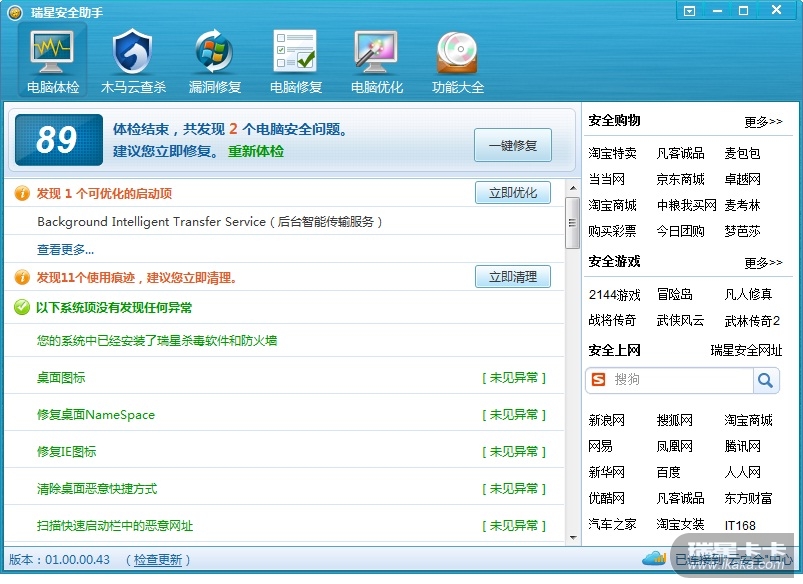The width and height of the screenshot is (803, 584).
Task: Open the 中粮我买网 link
Action: (687, 205)
